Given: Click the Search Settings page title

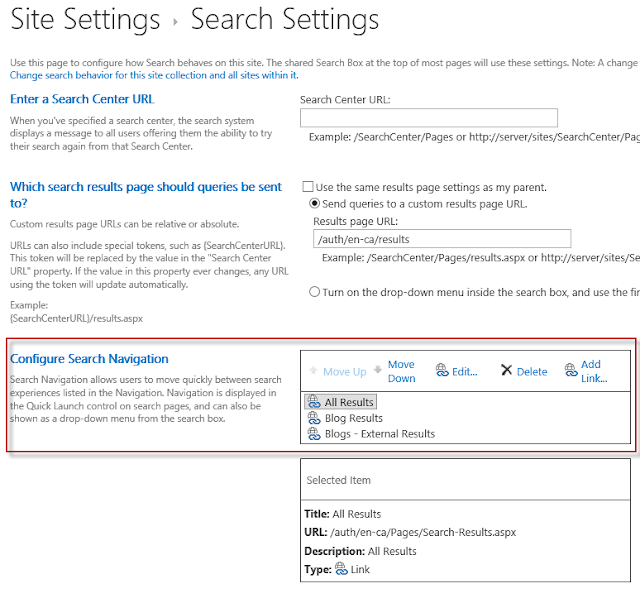Looking at the screenshot, I should [x=284, y=19].
